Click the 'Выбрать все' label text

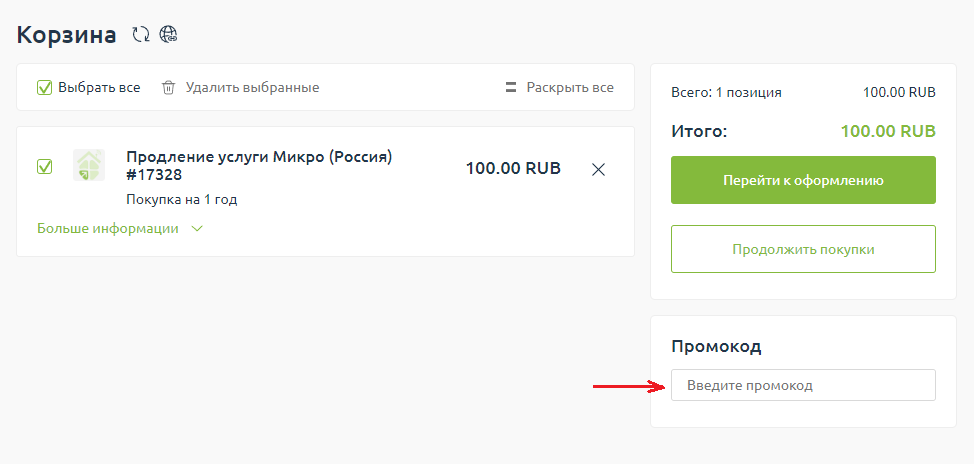[x=99, y=88]
